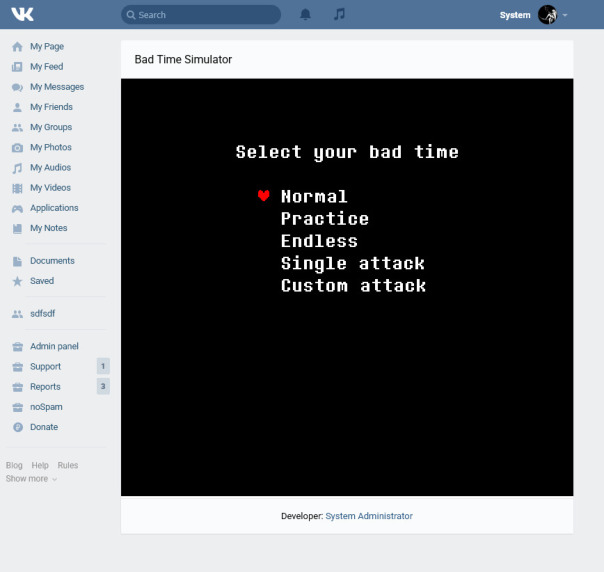Click the My Videos film icon

tap(17, 188)
